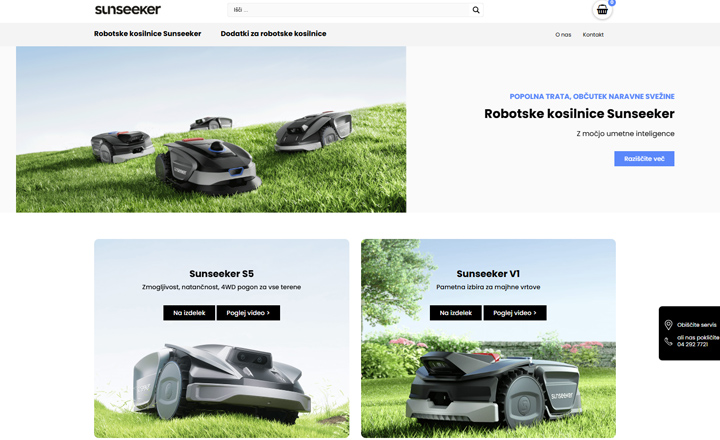Click the Robotske kosilnice Sunseeker hero heading
Screen dimensions: 720x440
coord(579,114)
